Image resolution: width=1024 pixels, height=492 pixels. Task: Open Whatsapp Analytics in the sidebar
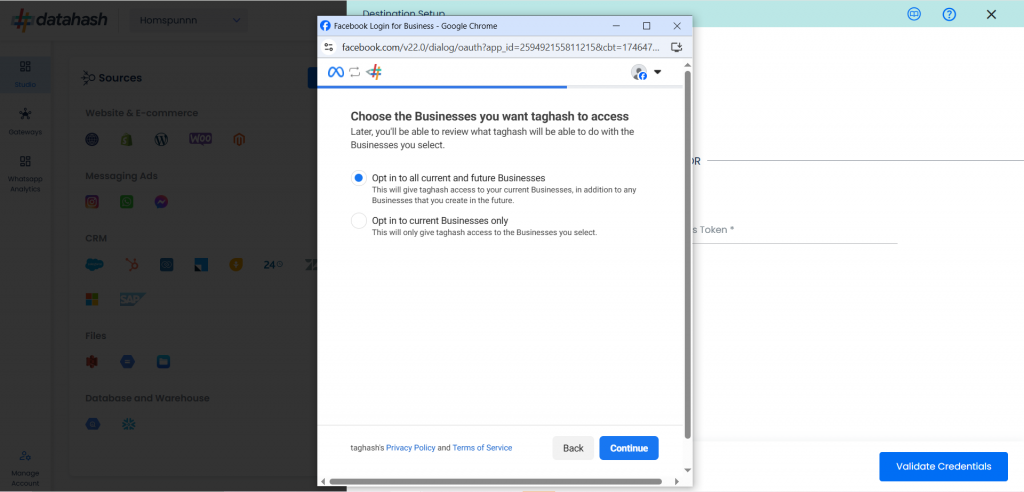[25, 174]
